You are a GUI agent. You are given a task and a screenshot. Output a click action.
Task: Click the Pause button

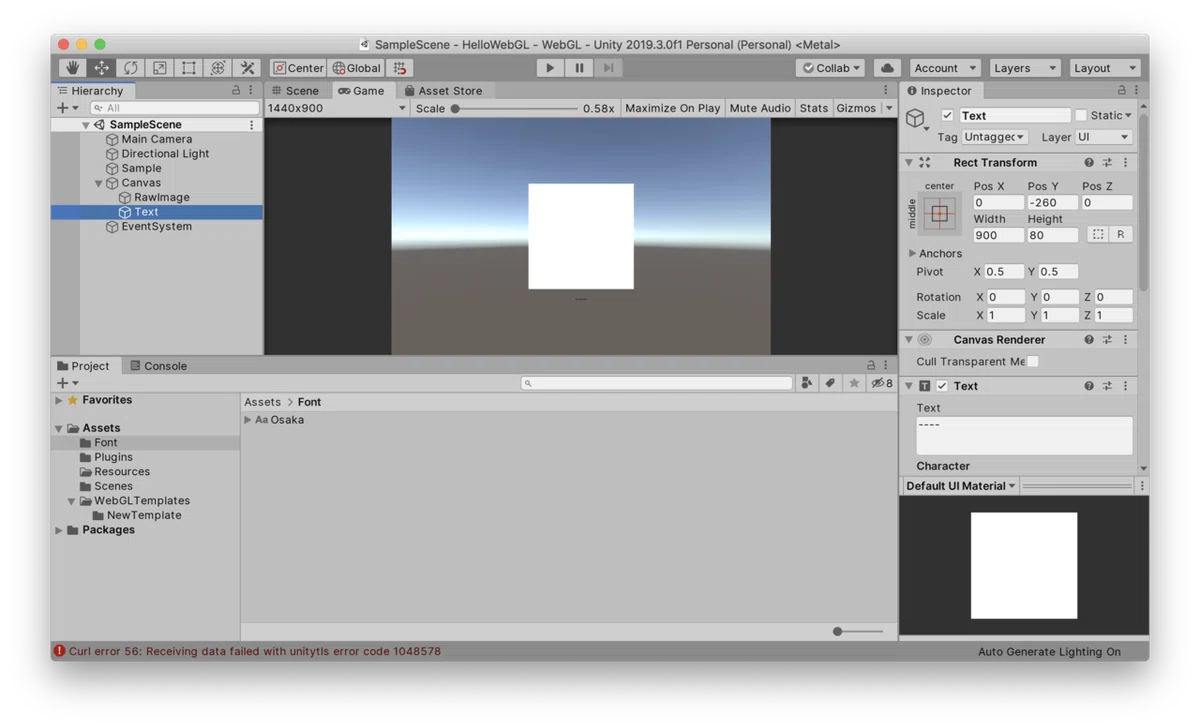pyautogui.click(x=579, y=68)
